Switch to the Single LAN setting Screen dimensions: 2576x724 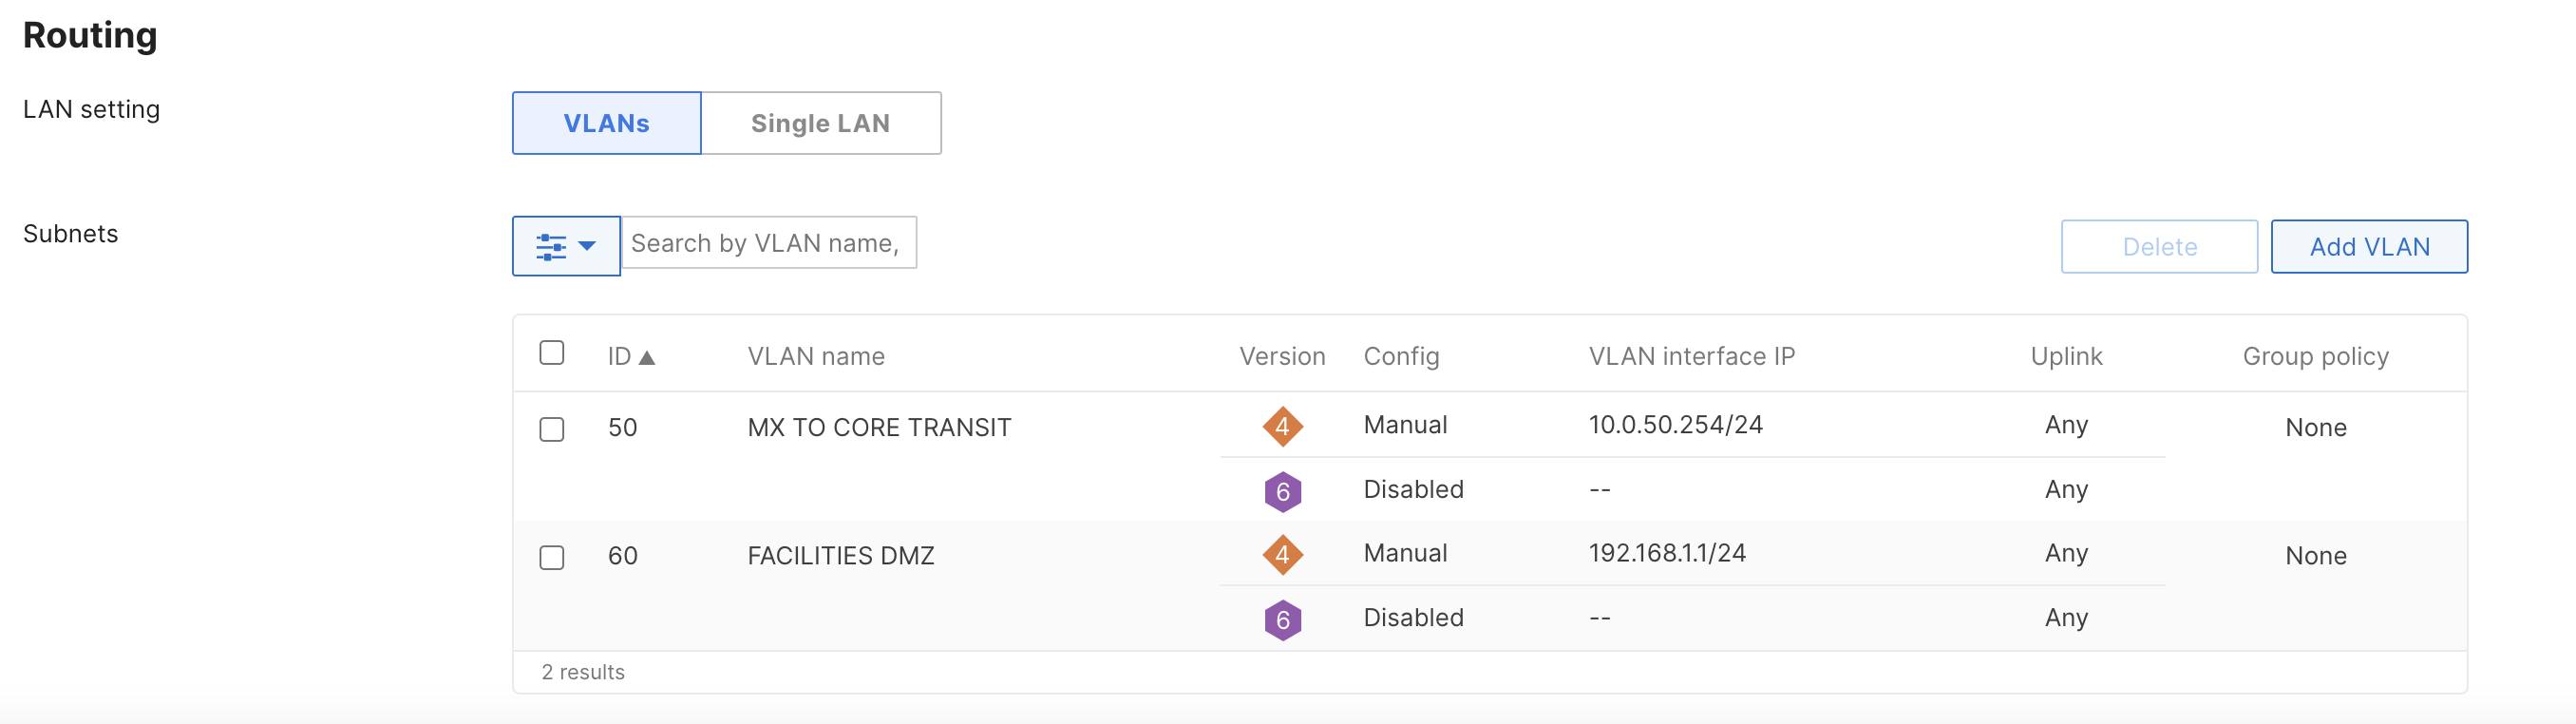(820, 123)
